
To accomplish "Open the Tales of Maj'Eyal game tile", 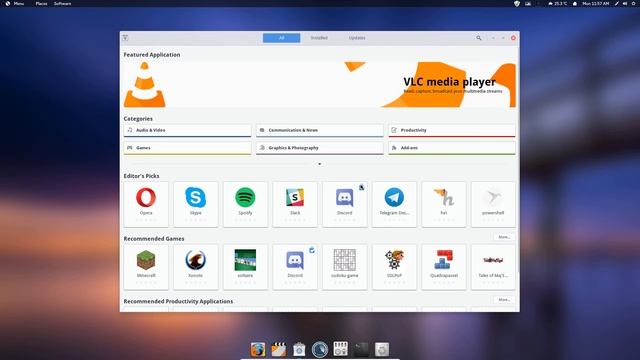I will [493, 267].
